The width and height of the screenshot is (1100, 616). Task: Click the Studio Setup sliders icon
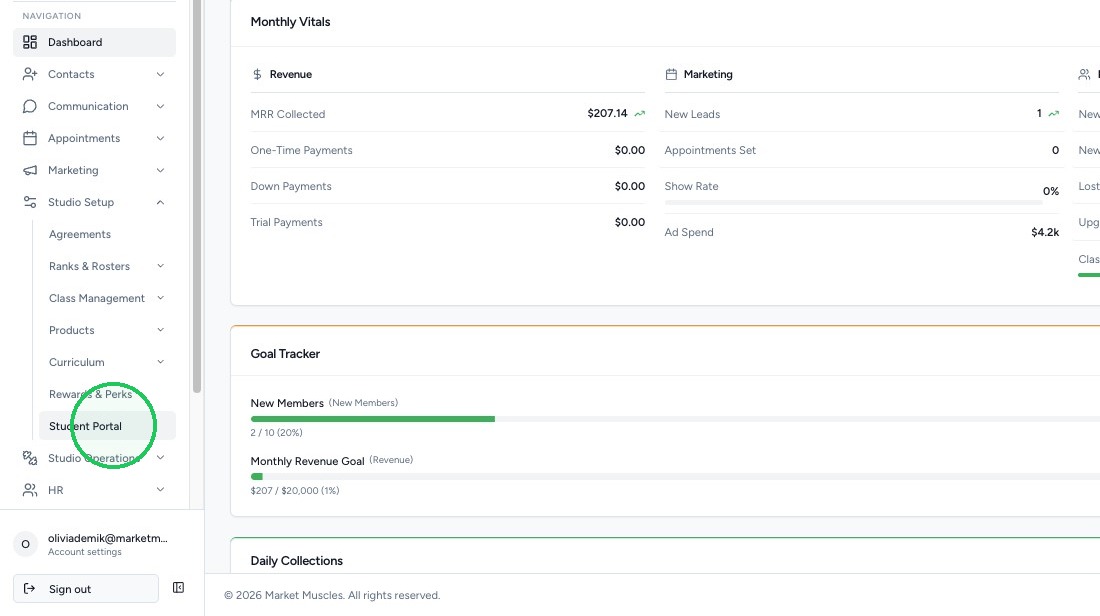pos(29,202)
